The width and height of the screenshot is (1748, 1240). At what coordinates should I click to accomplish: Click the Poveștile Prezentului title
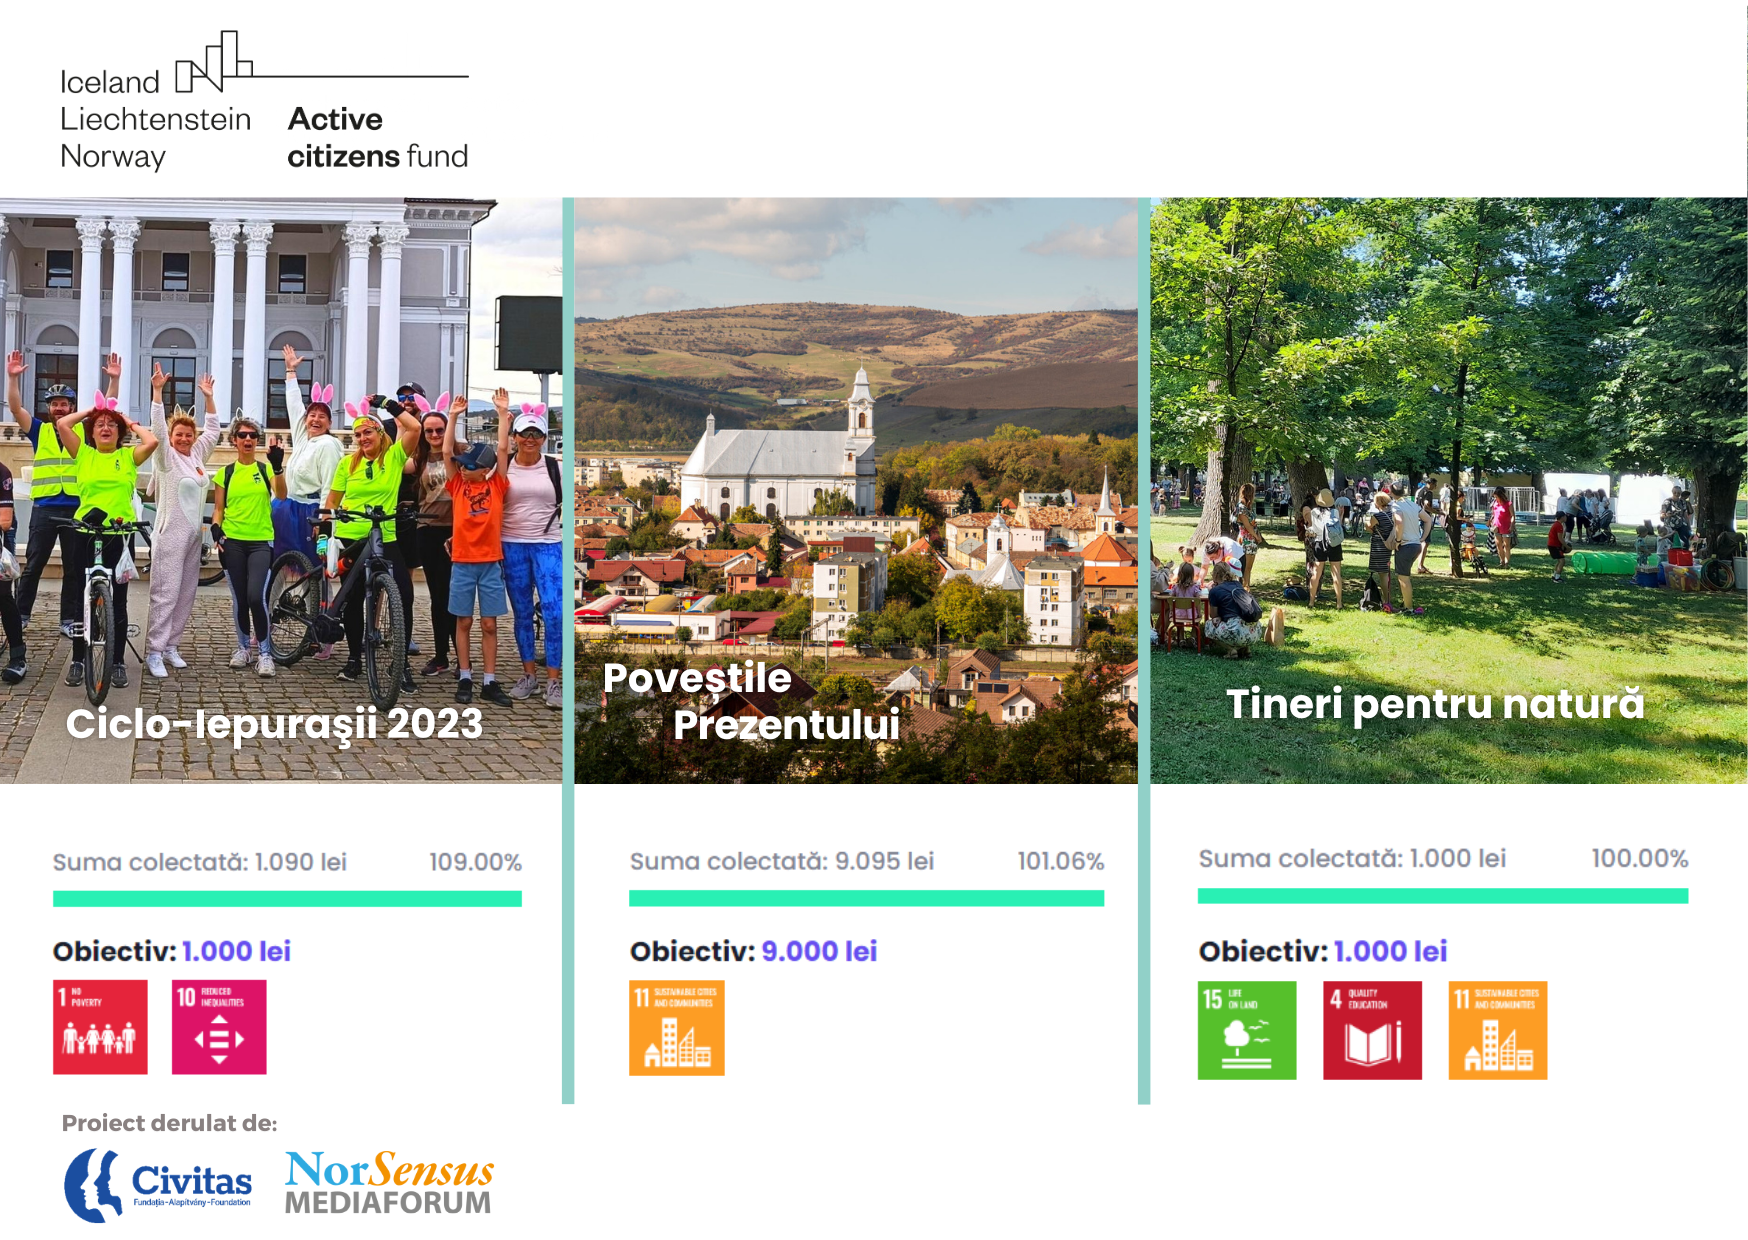click(751, 701)
